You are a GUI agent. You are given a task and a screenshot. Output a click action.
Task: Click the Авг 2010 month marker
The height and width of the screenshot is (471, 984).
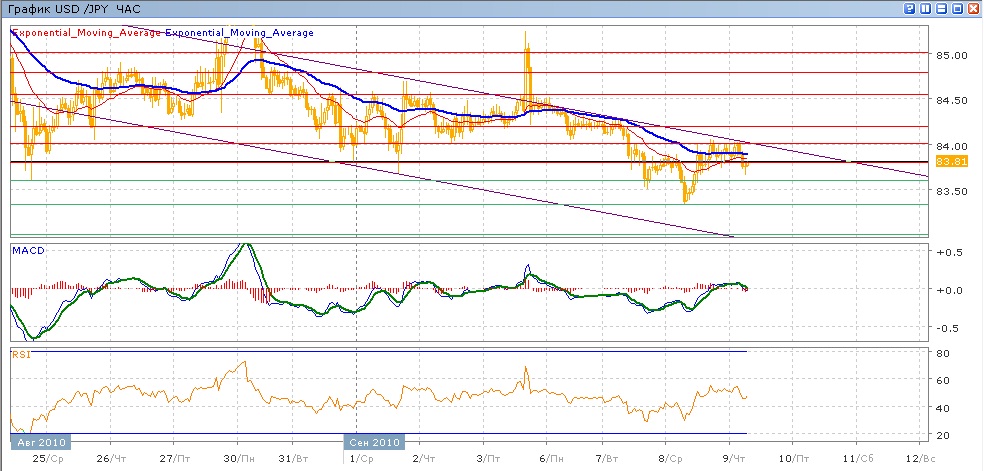coord(39,441)
